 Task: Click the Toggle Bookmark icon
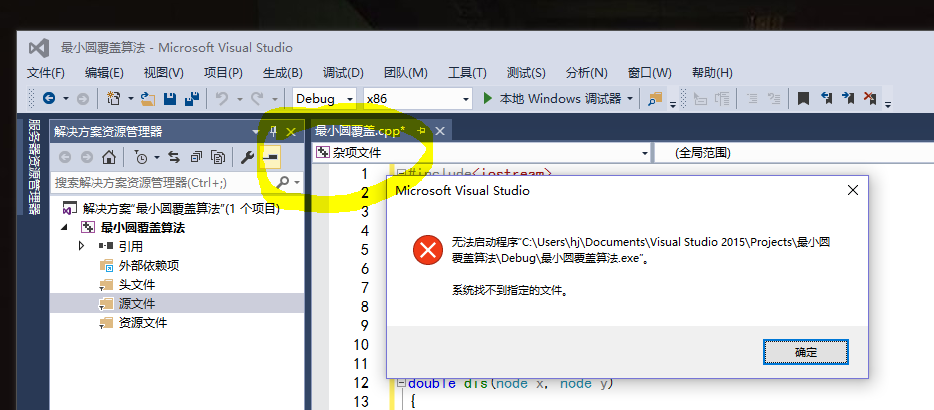(x=804, y=98)
